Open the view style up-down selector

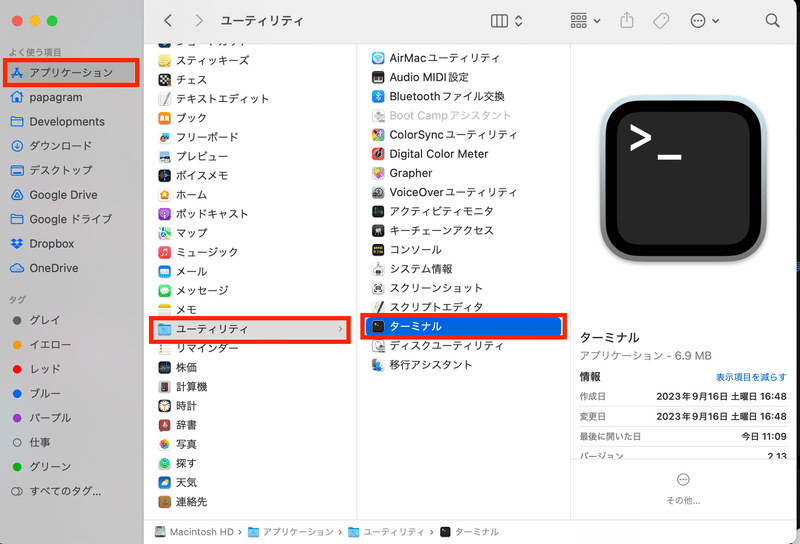pos(518,20)
